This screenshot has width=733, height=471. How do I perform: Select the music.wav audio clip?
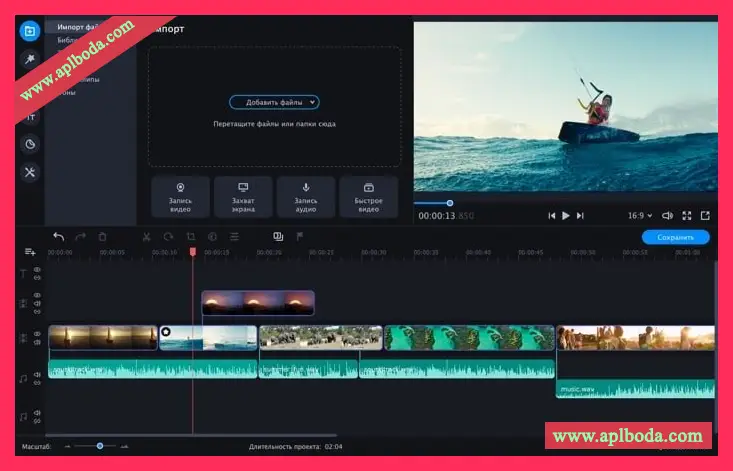635,389
